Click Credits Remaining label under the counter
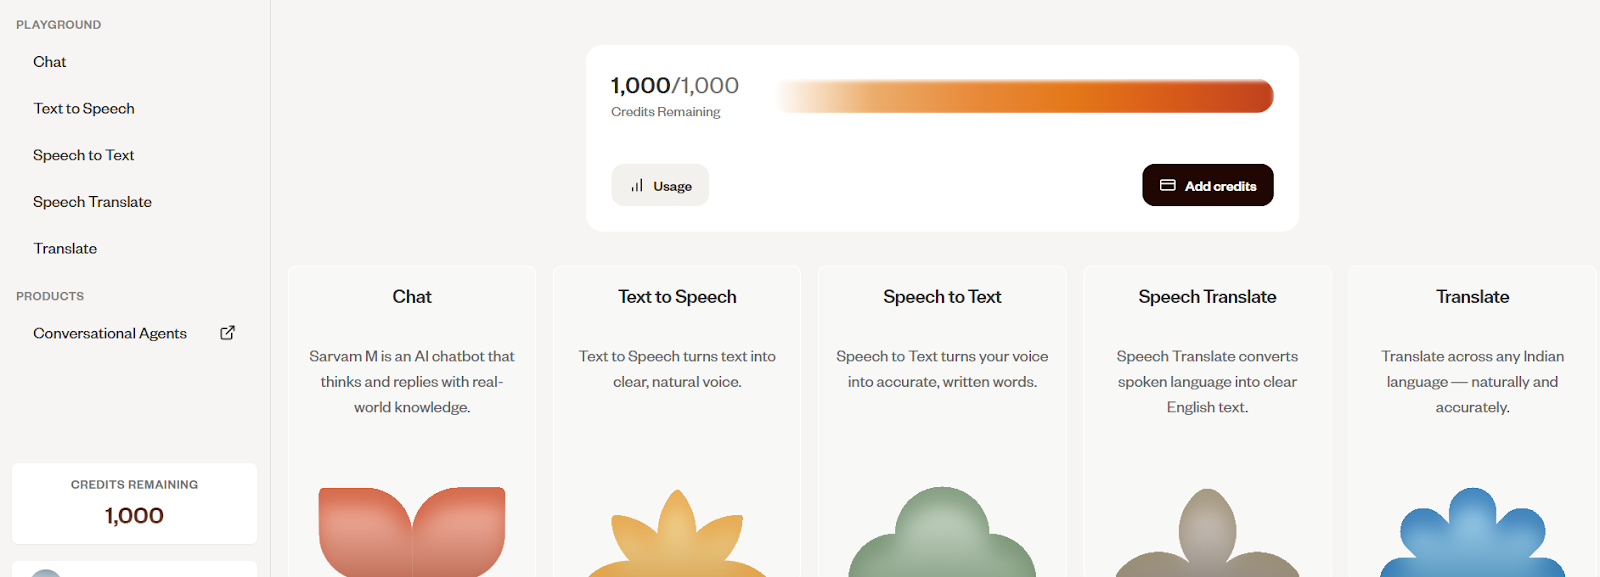The height and width of the screenshot is (577, 1600). 666,112
